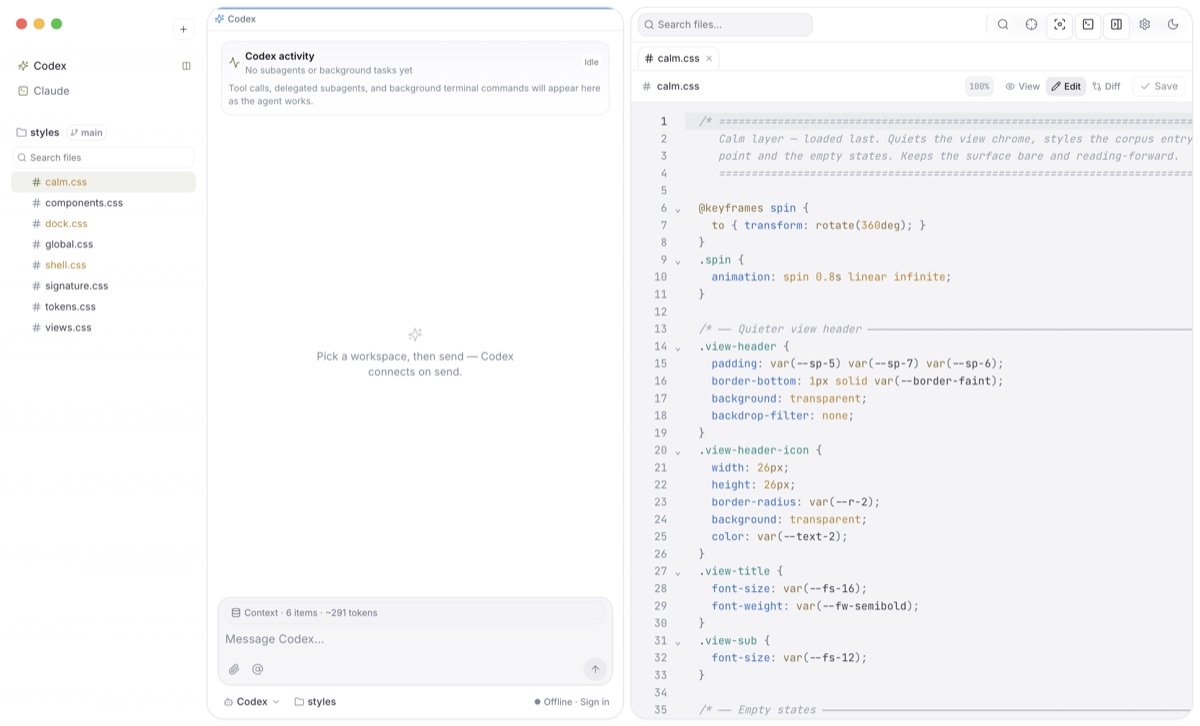Focus the sidebar Search files field
Screen dimensions: 1200x726
tap(104, 157)
